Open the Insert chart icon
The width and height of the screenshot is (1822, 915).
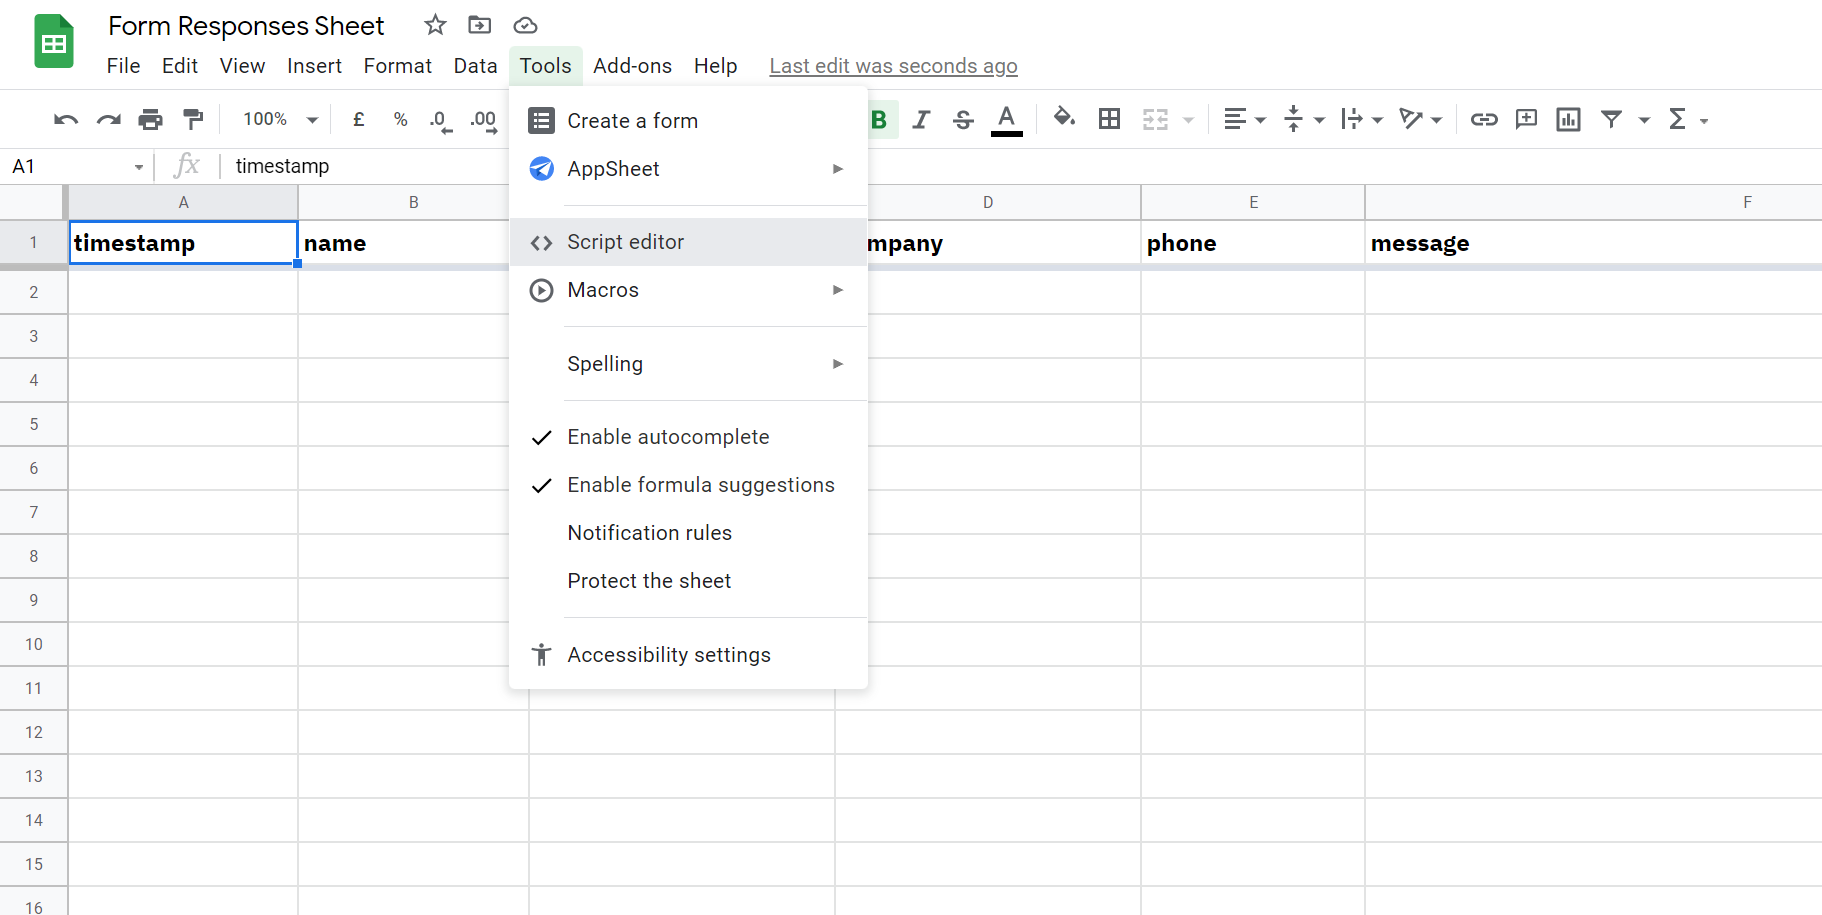coord(1567,119)
